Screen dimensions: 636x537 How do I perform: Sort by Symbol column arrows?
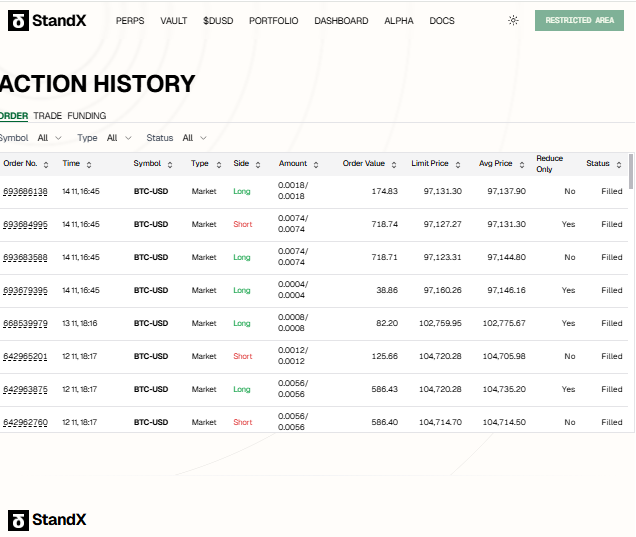click(x=170, y=164)
